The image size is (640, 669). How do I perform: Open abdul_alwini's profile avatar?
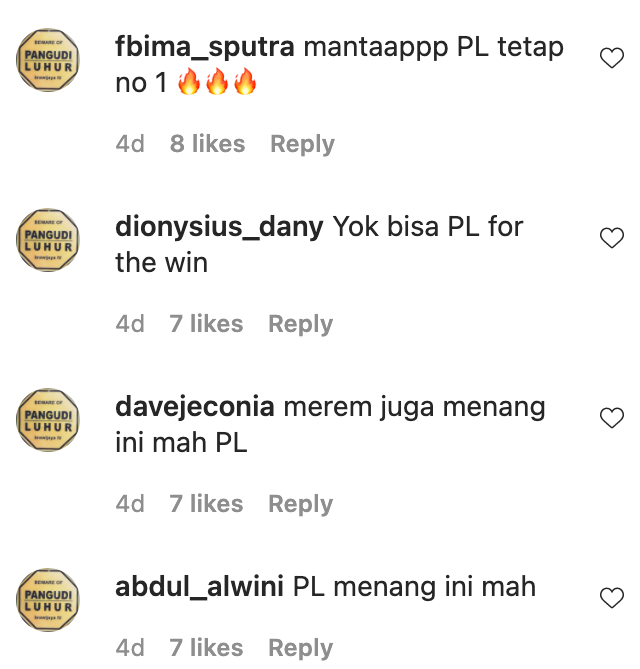click(x=48, y=600)
